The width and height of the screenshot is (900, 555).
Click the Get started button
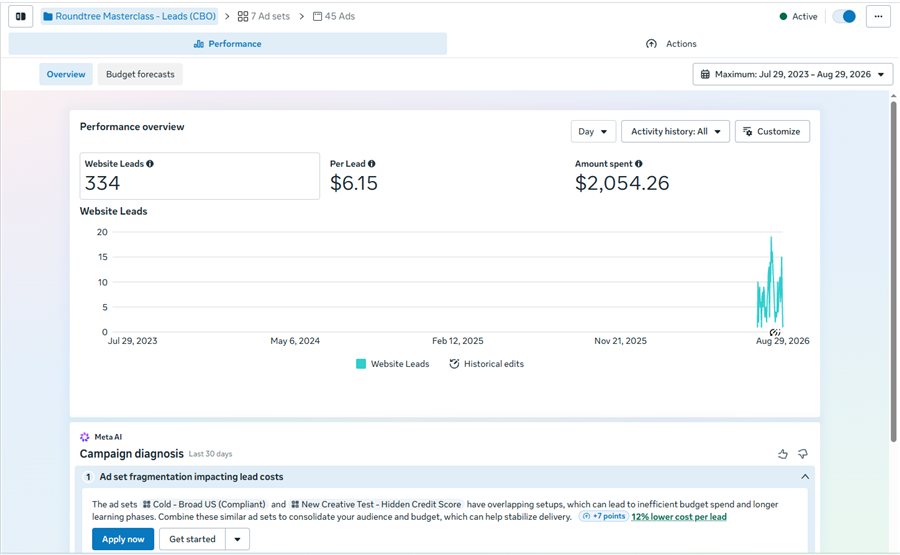[x=192, y=539]
